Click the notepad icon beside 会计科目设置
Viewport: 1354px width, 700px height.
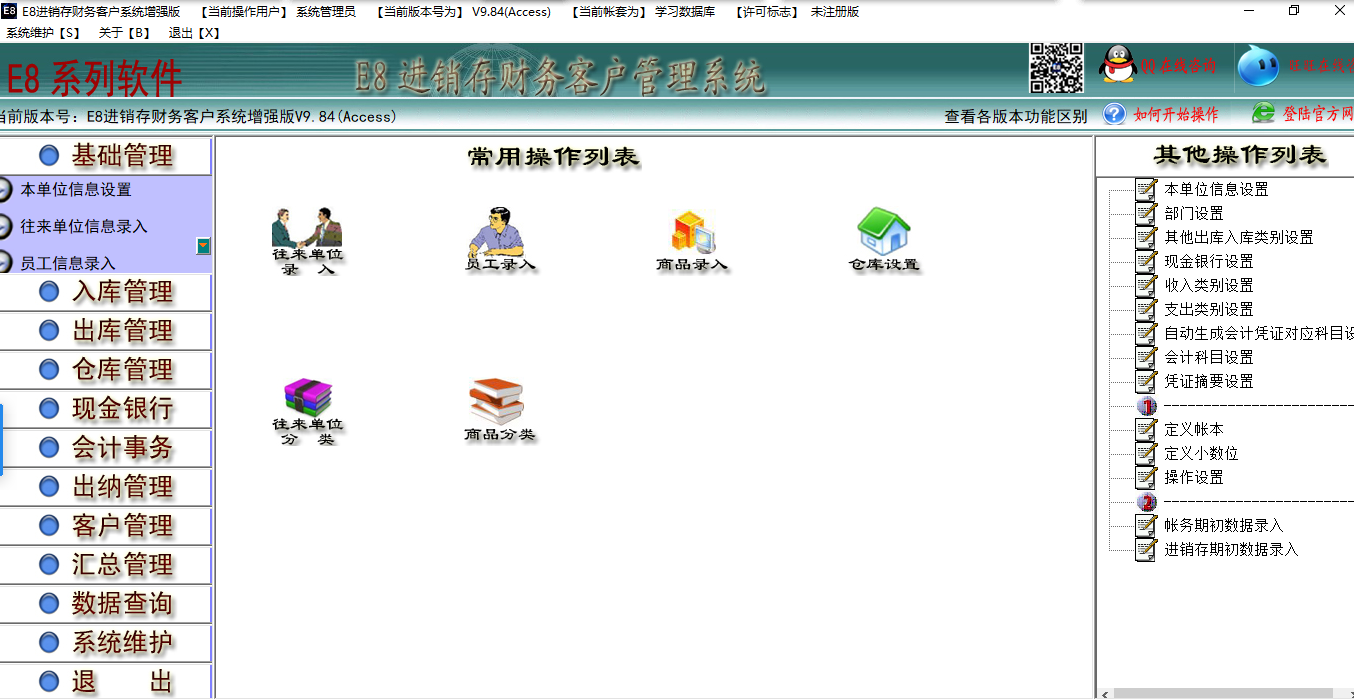(1147, 357)
